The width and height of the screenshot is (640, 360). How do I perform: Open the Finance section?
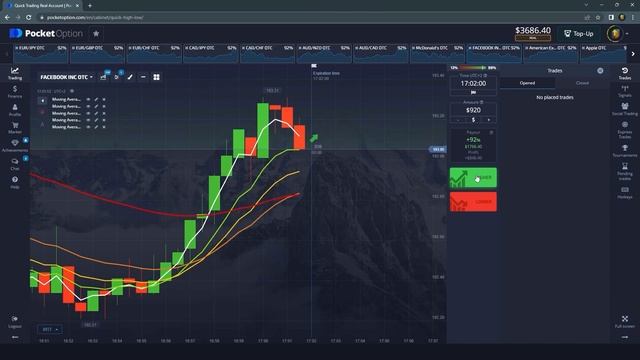(15, 91)
